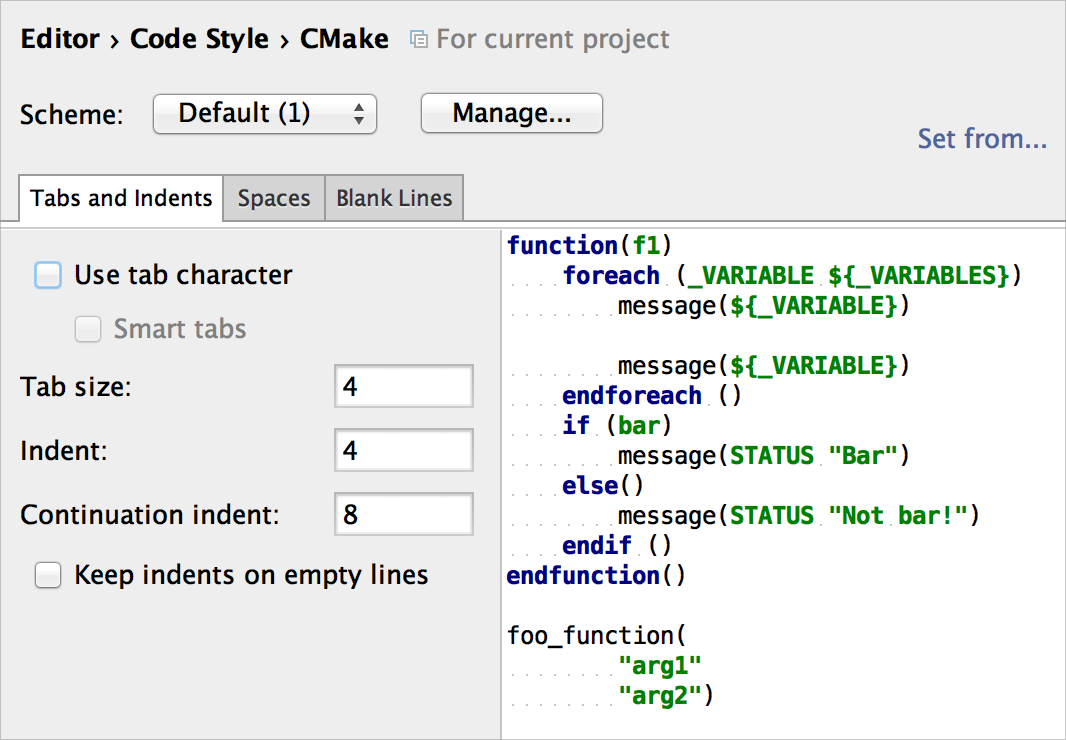Click the 'Tab size' input field
This screenshot has width=1066, height=740.
click(404, 386)
